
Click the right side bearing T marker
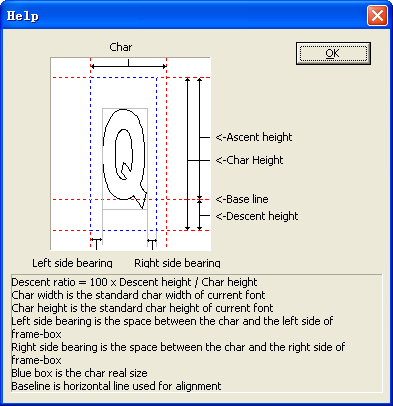click(x=152, y=244)
